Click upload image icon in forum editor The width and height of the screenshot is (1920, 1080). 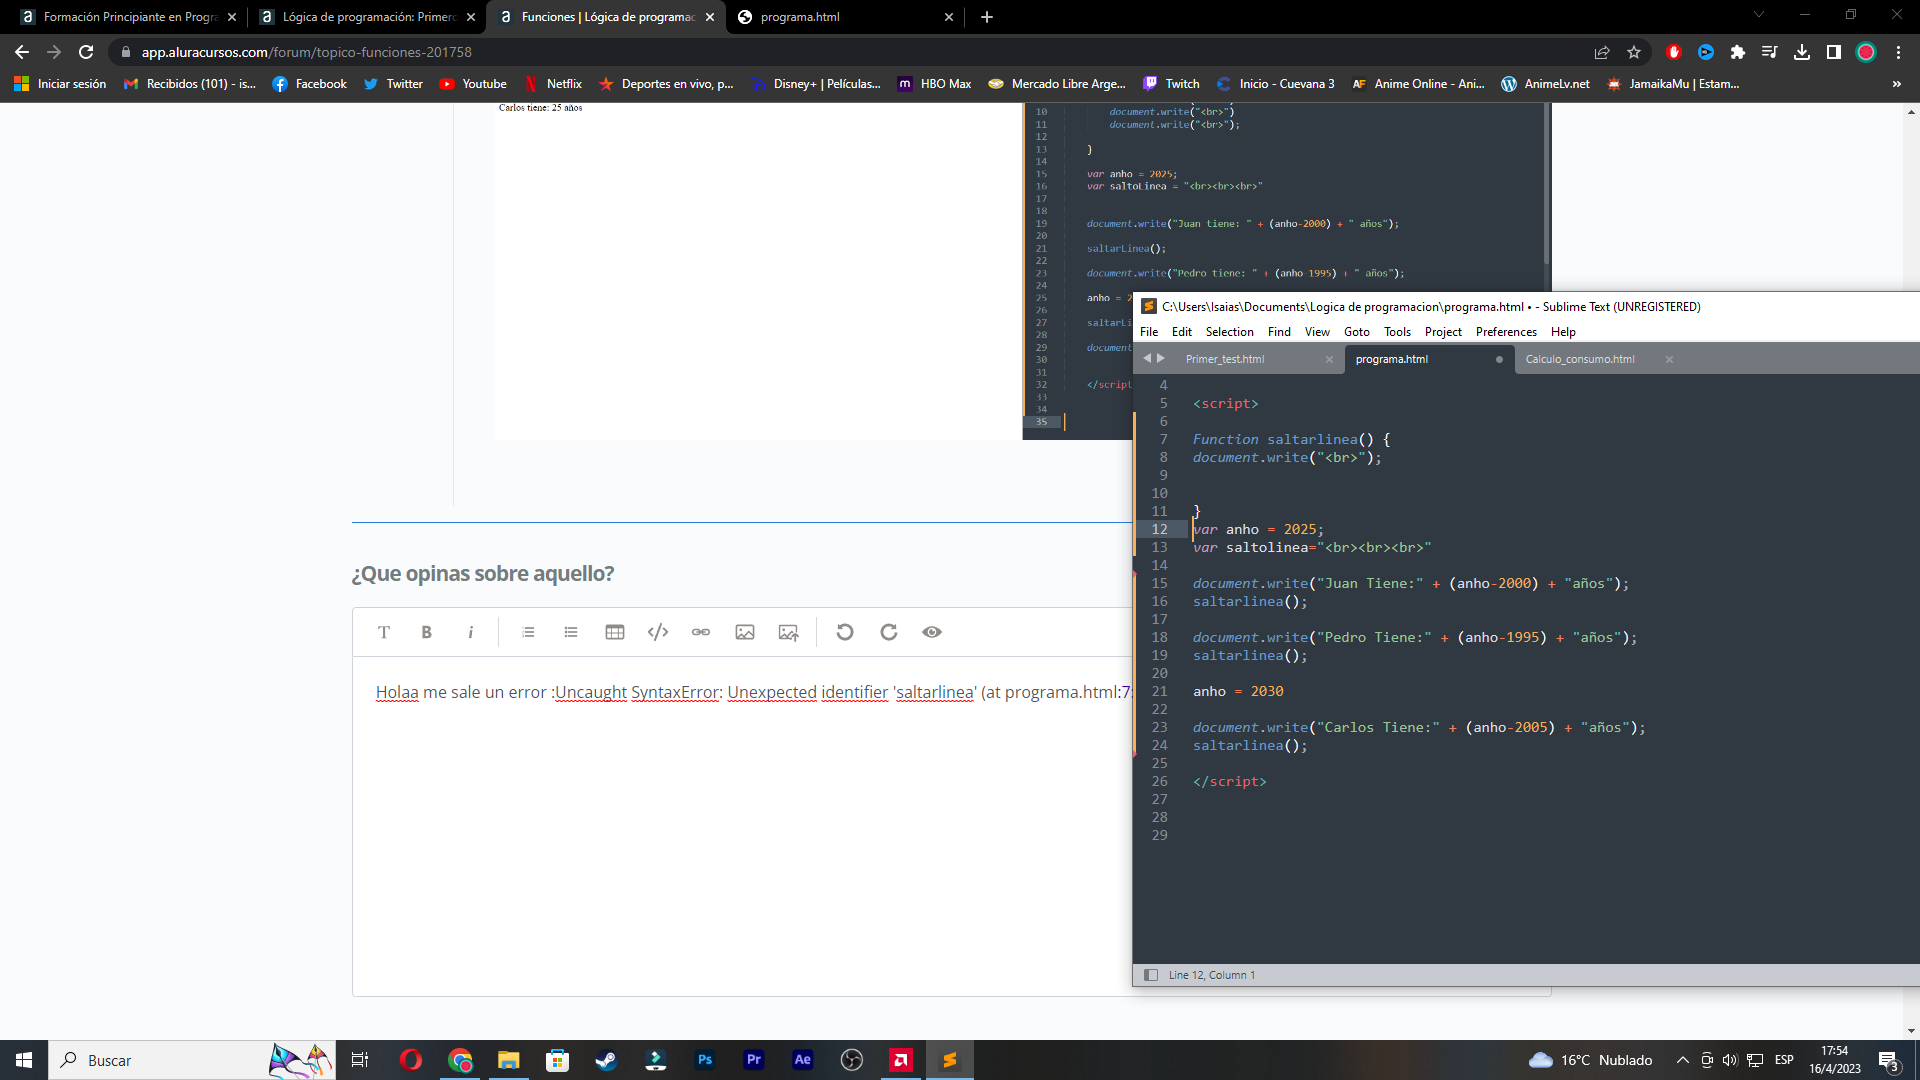789,632
